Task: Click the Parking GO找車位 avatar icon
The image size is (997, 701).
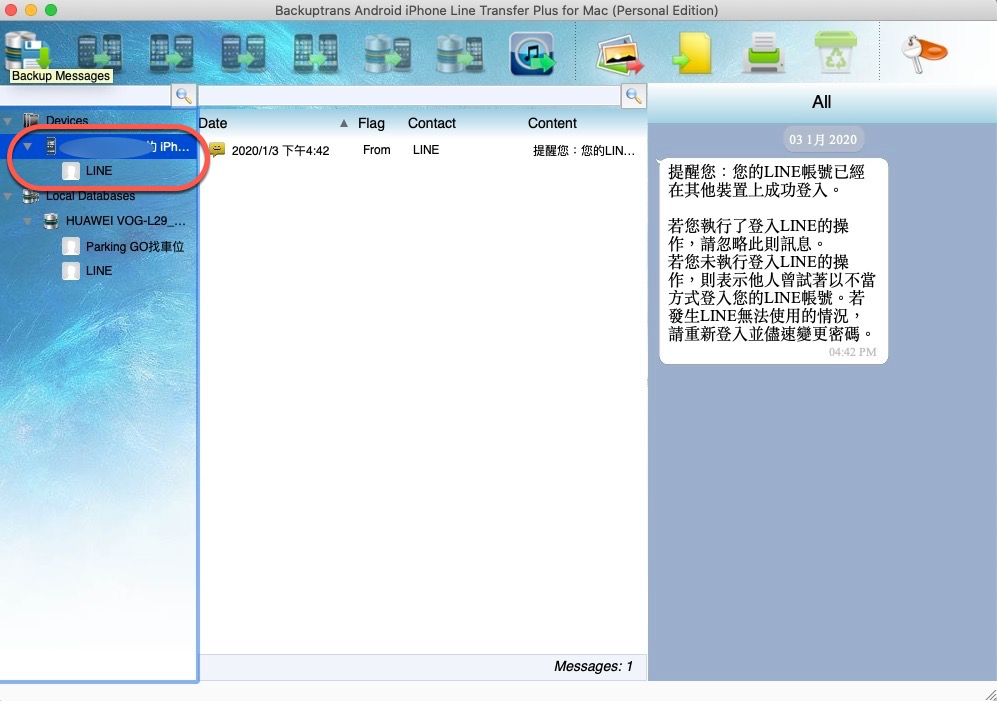Action: (x=71, y=246)
